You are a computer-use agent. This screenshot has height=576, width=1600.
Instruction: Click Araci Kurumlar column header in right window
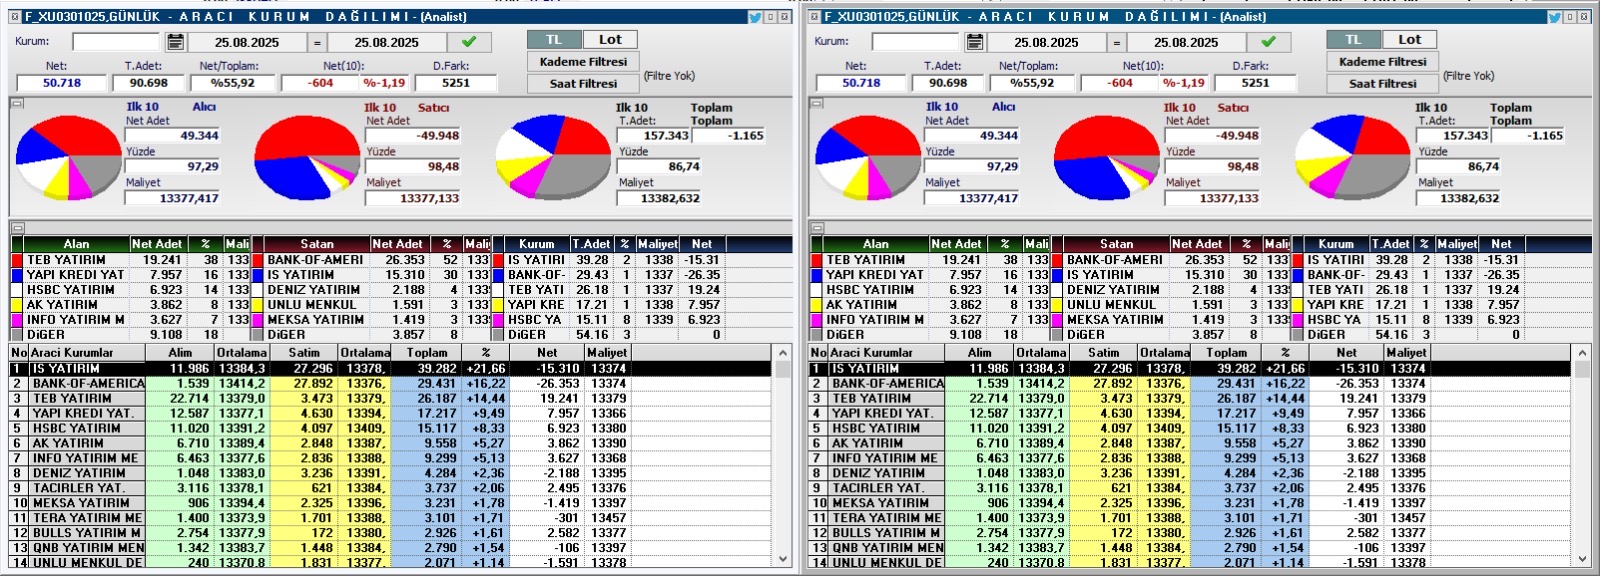point(886,353)
